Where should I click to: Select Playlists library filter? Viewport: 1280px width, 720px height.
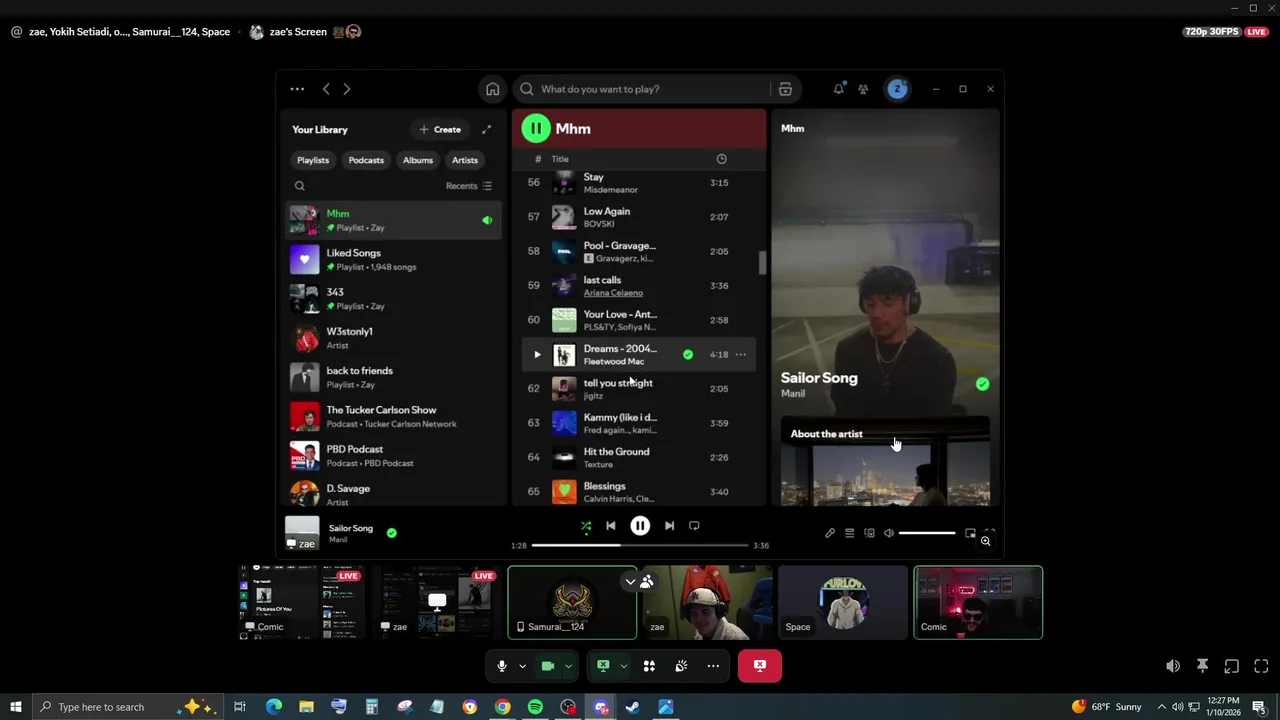[313, 160]
